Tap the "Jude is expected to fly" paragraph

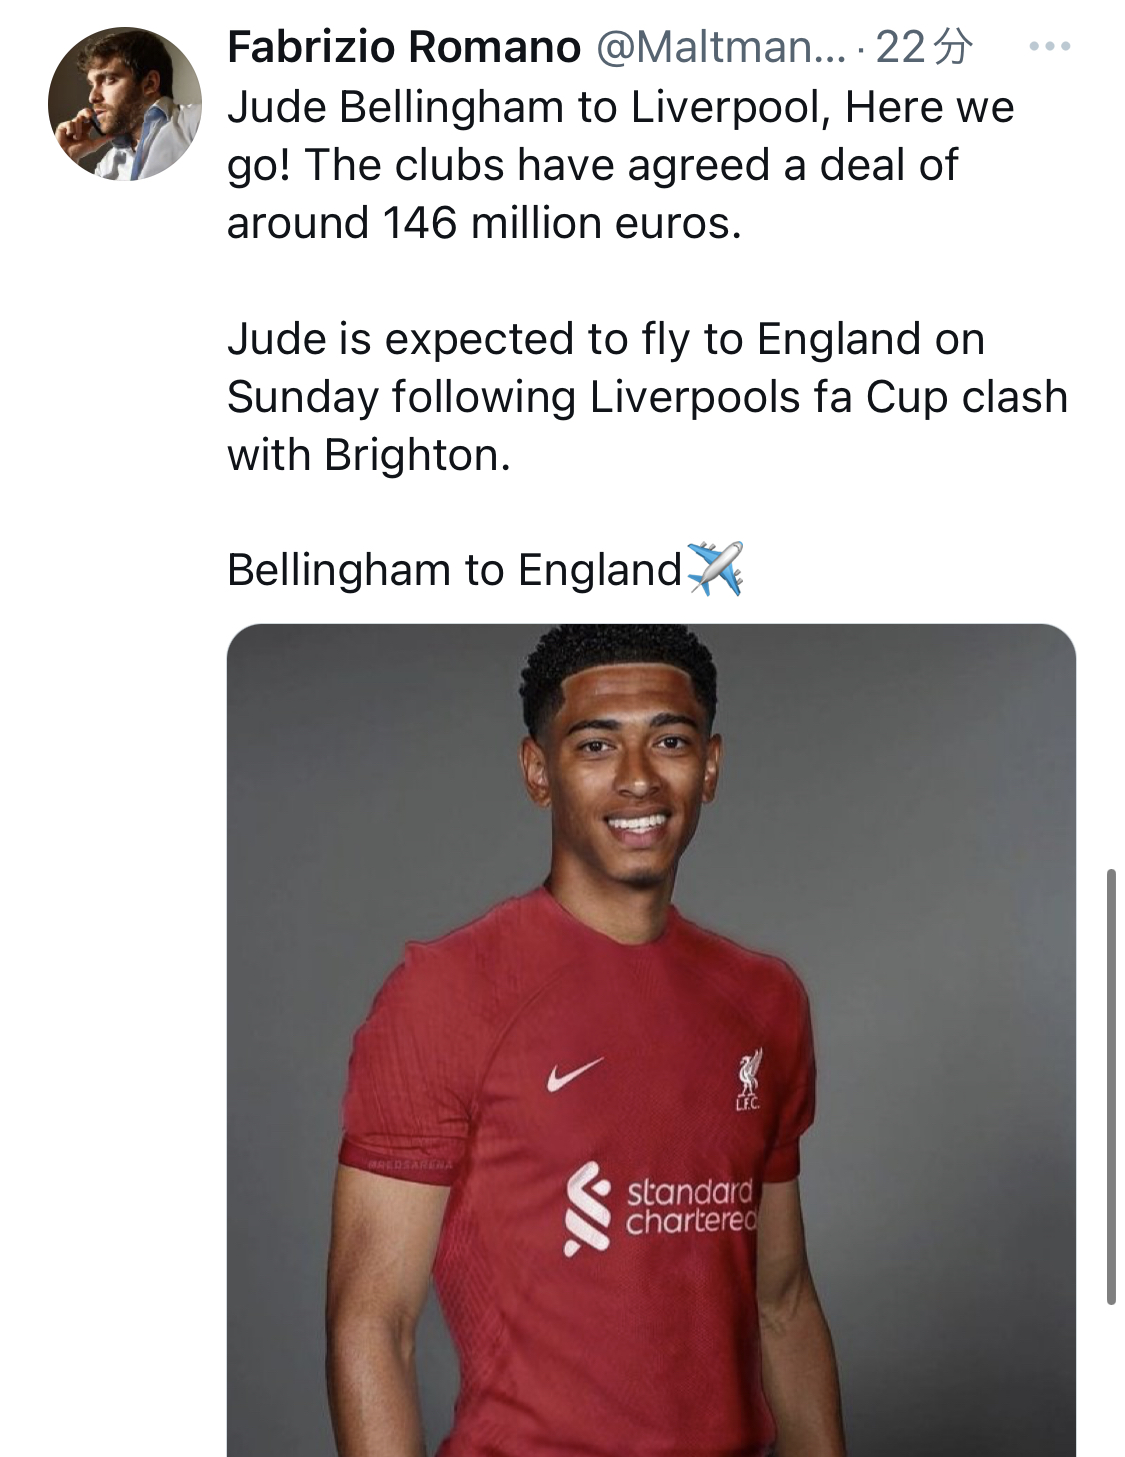(605, 339)
